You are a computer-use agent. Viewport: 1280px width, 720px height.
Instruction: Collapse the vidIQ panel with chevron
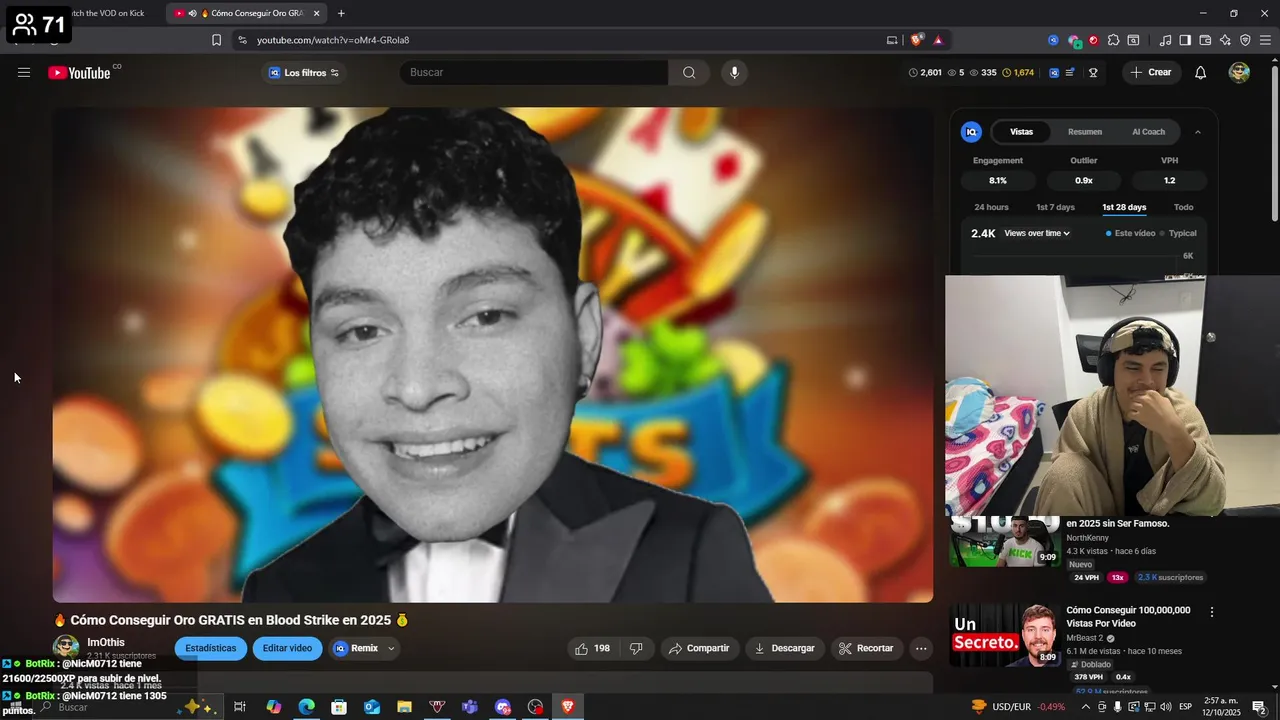coord(1197,132)
